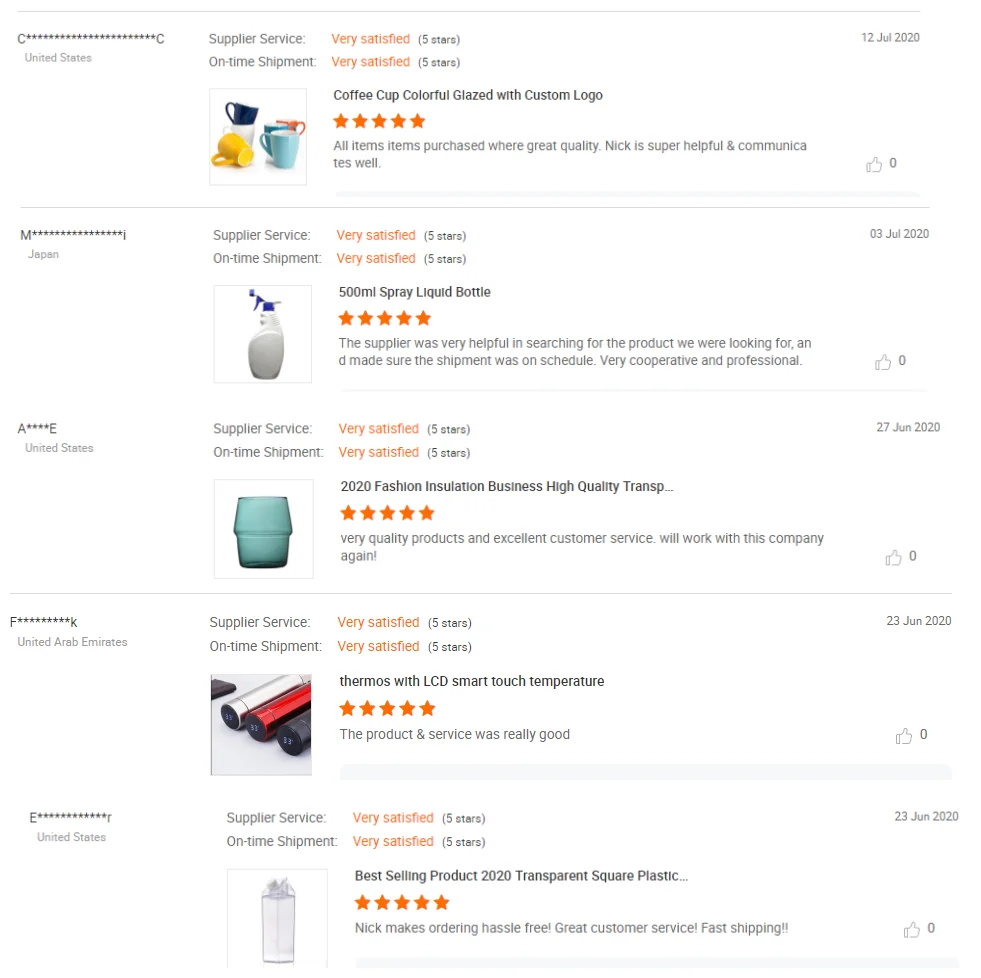Open the colorful coffee cups thumbnail
Image resolution: width=981 pixels, height=978 pixels.
click(x=258, y=136)
